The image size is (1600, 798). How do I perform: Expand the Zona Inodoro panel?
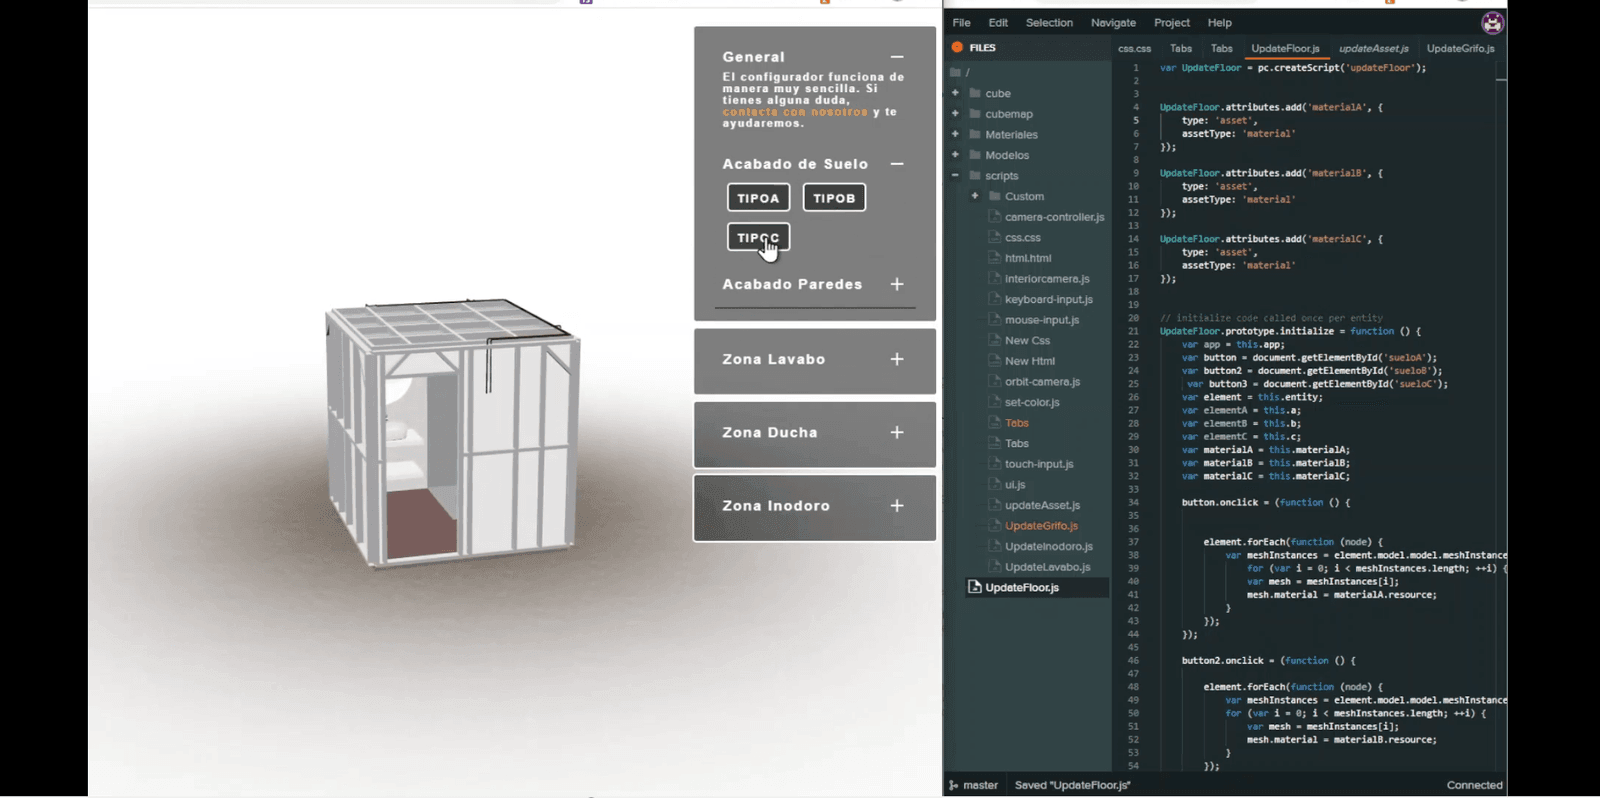897,506
